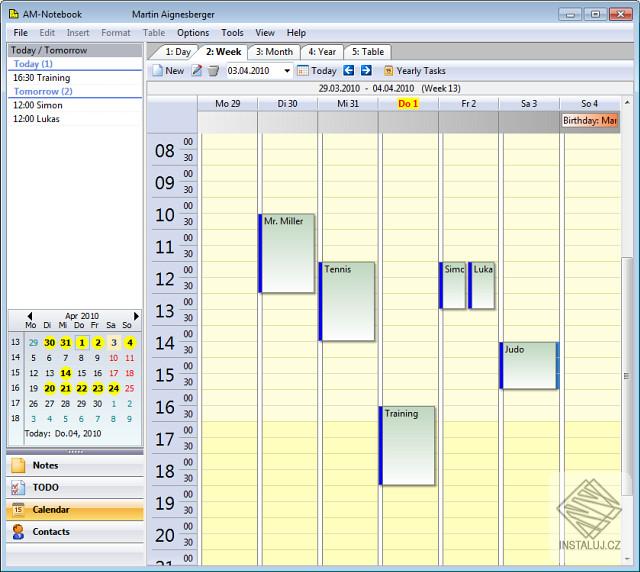Click the 12:00 Lukas entry in Tomorrow list
This screenshot has height=572, width=640.
(x=75, y=119)
